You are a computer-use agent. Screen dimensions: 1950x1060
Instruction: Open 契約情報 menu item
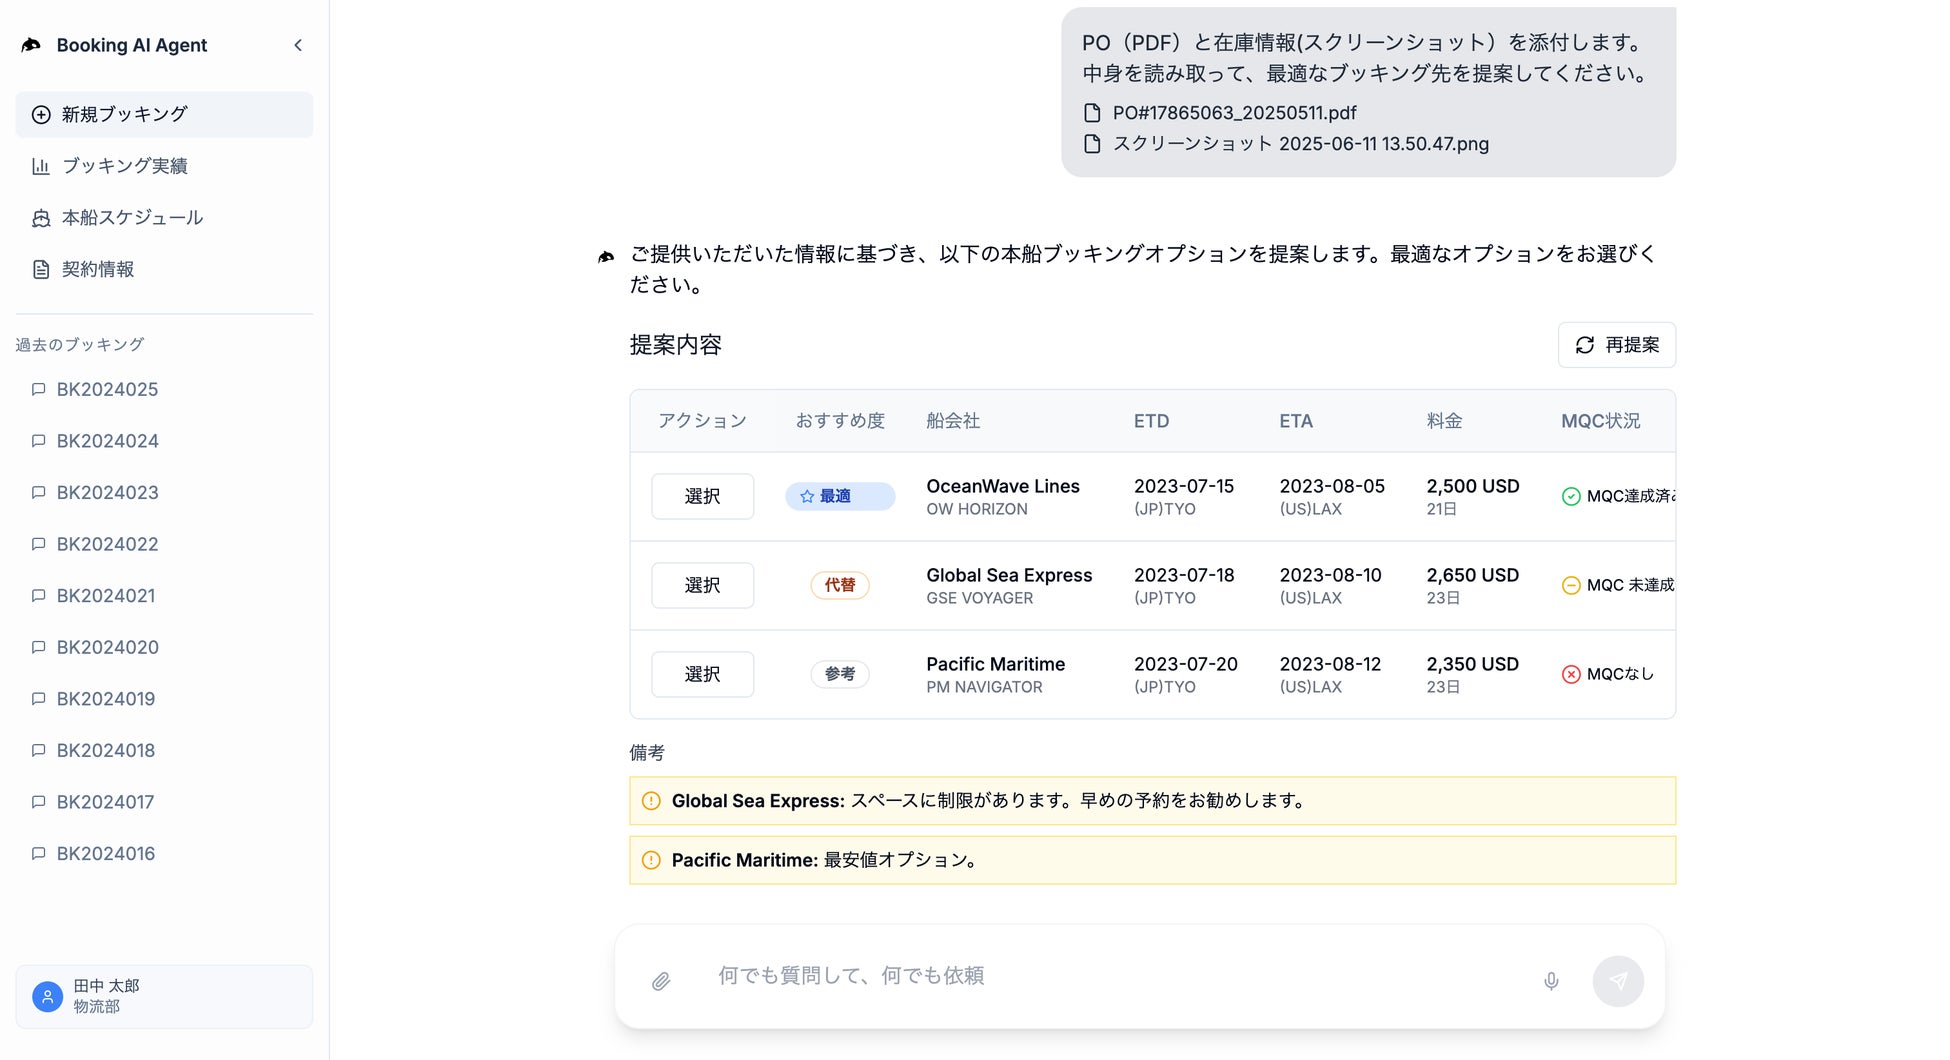tap(98, 269)
